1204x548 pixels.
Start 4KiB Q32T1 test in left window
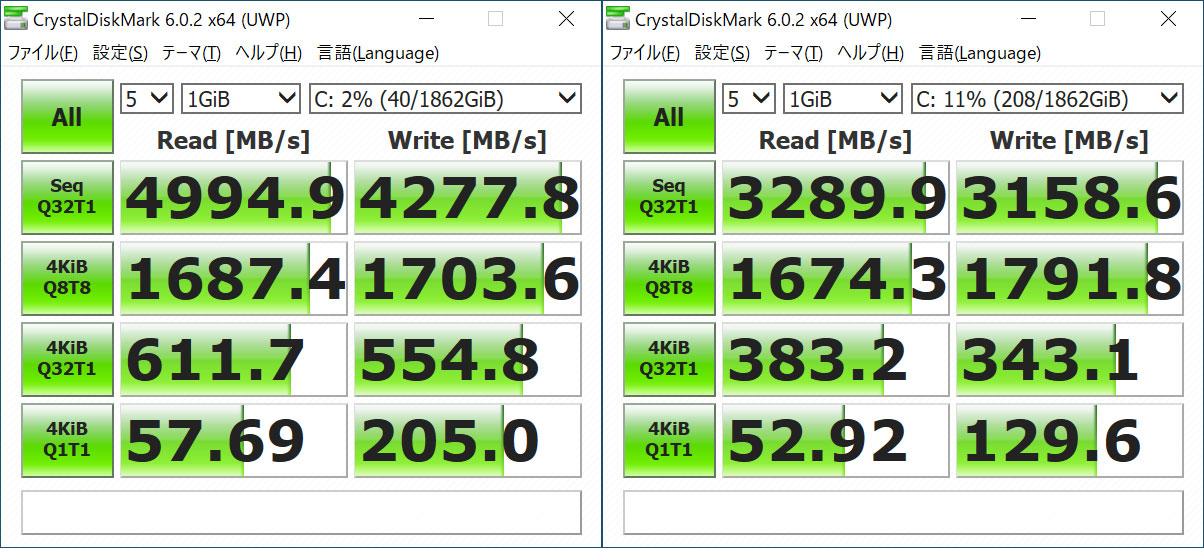click(67, 359)
